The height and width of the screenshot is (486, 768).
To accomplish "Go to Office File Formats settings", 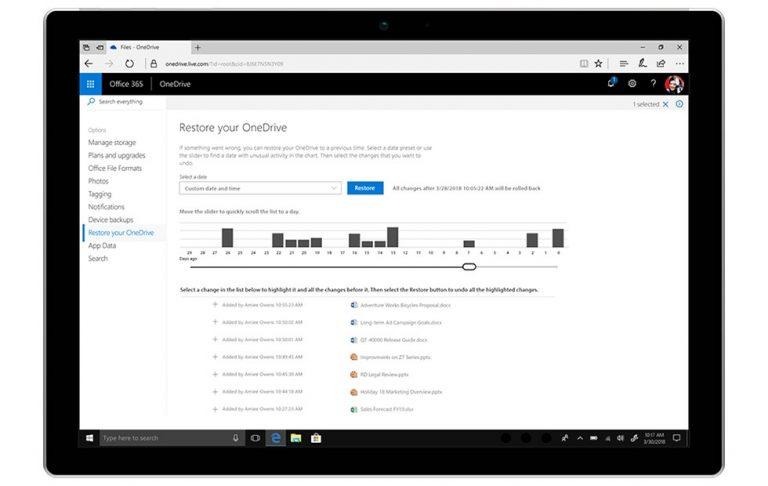I will pos(115,168).
